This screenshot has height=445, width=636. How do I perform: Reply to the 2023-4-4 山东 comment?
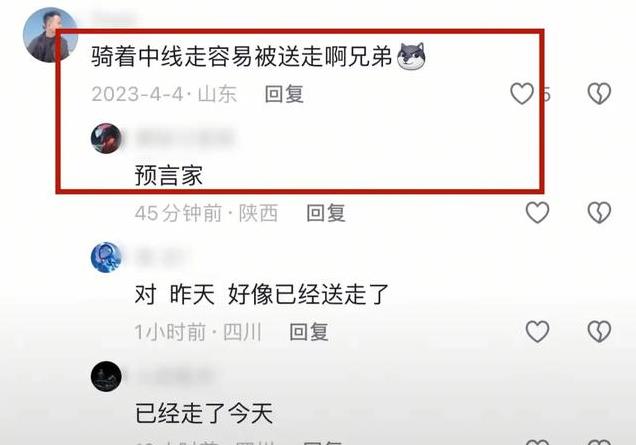[284, 94]
